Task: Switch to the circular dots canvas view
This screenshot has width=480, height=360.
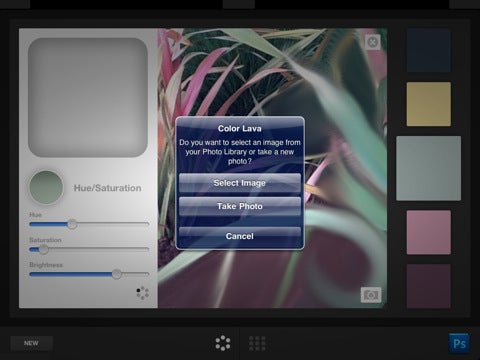Action: 223,343
